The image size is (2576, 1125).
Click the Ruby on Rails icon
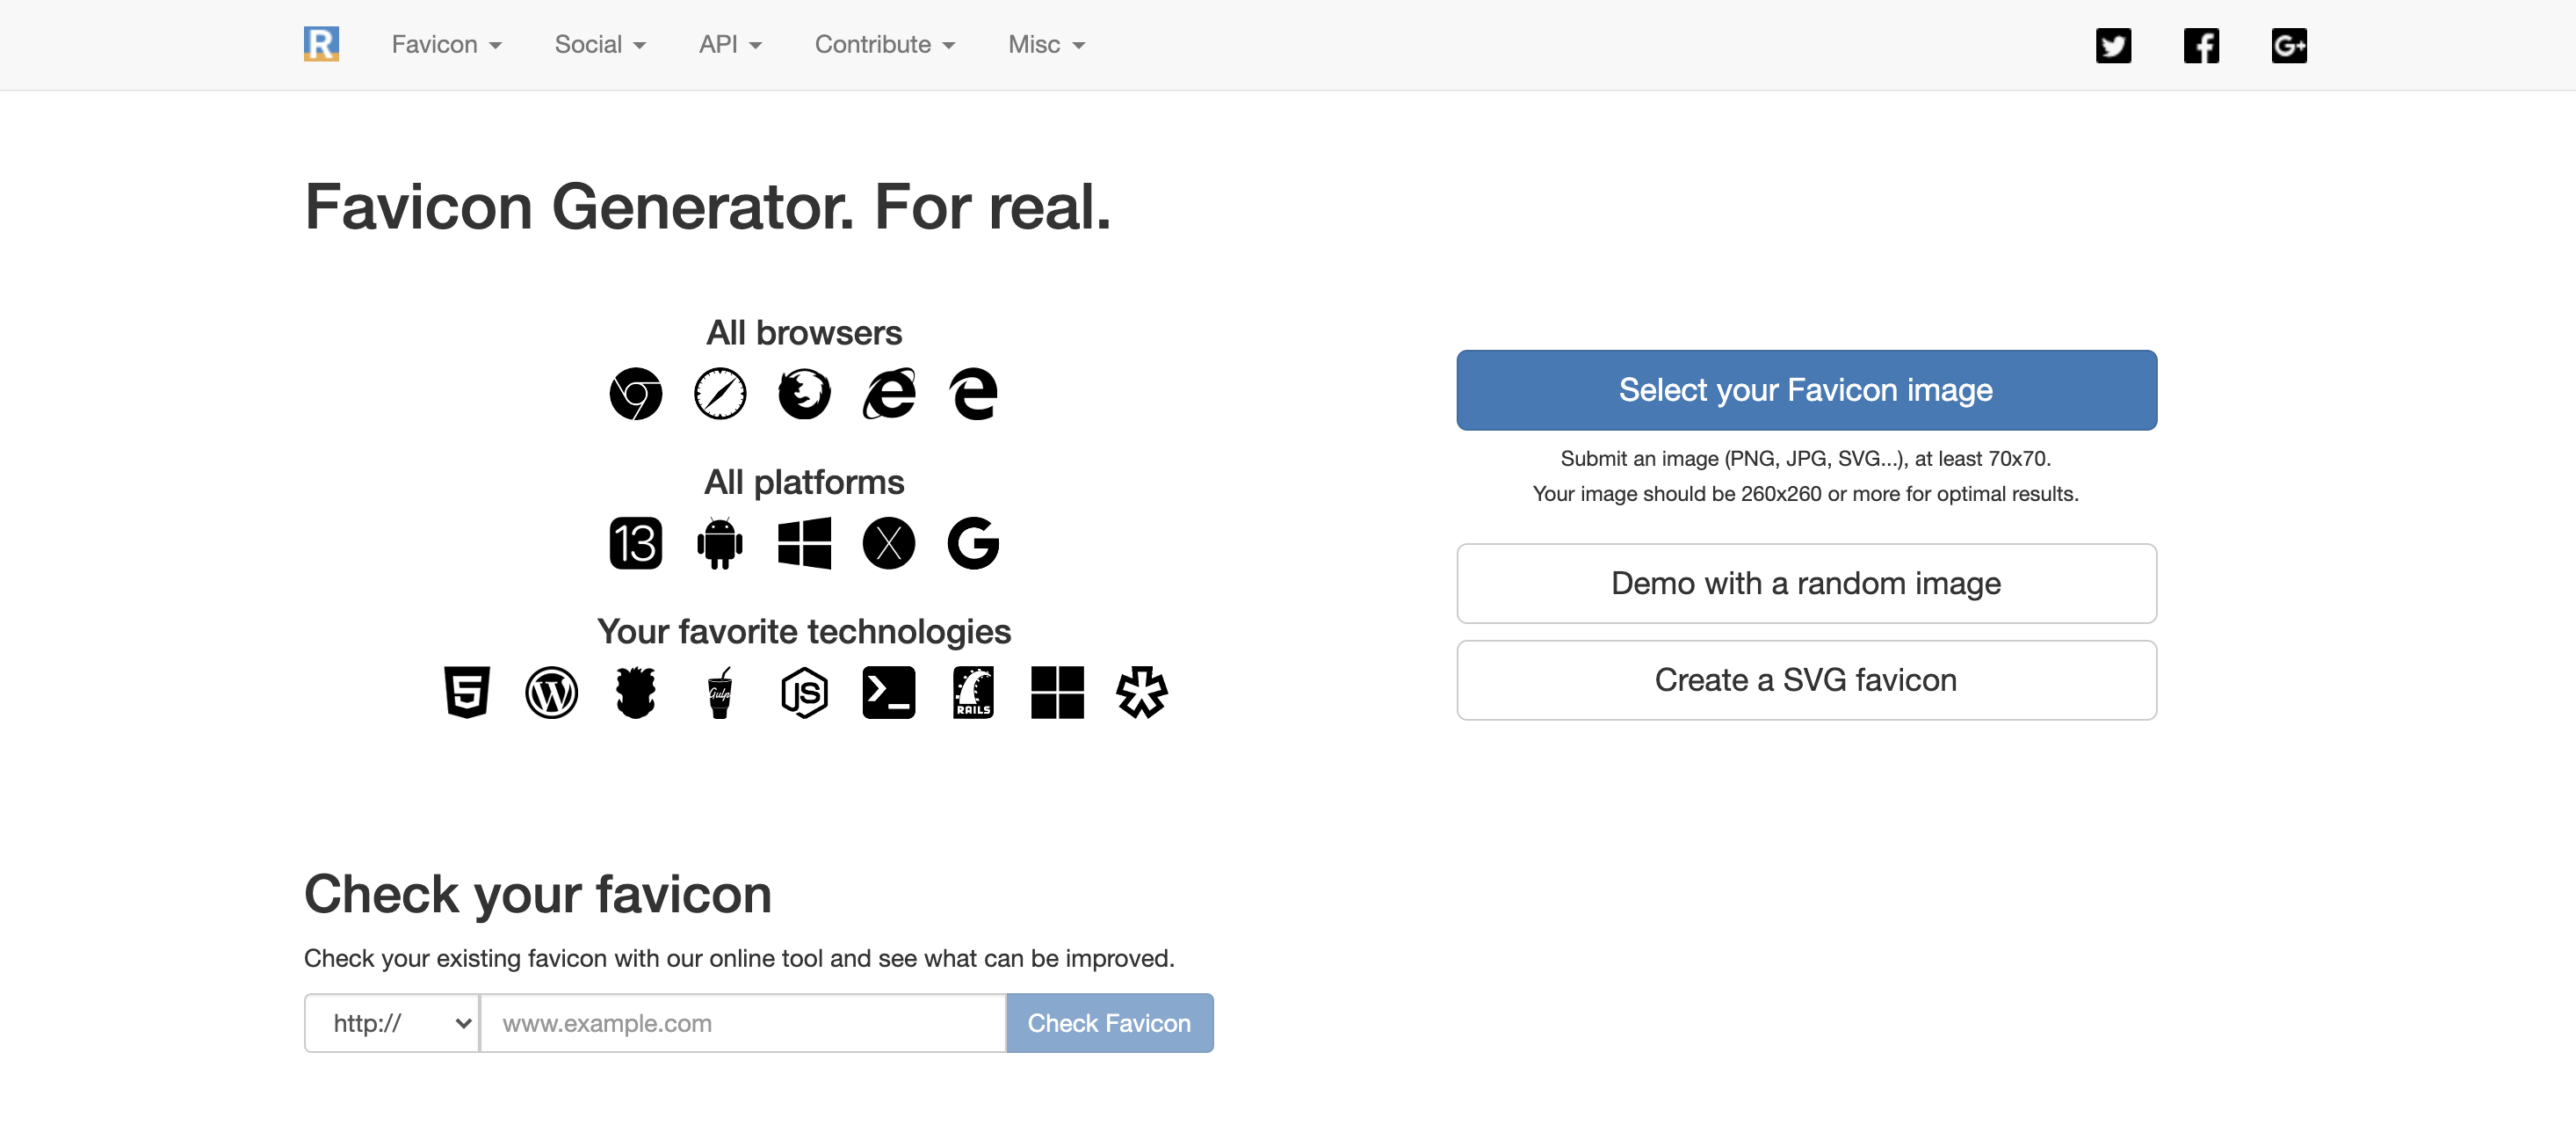click(x=973, y=692)
